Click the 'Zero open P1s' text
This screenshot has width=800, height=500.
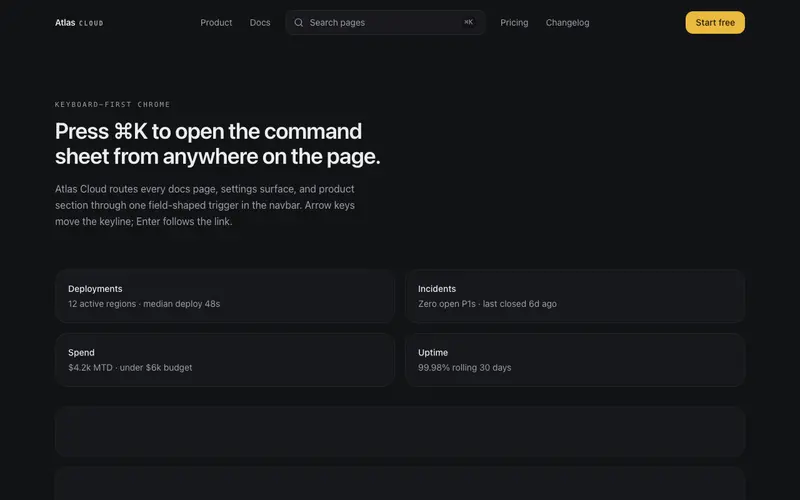click(x=447, y=304)
